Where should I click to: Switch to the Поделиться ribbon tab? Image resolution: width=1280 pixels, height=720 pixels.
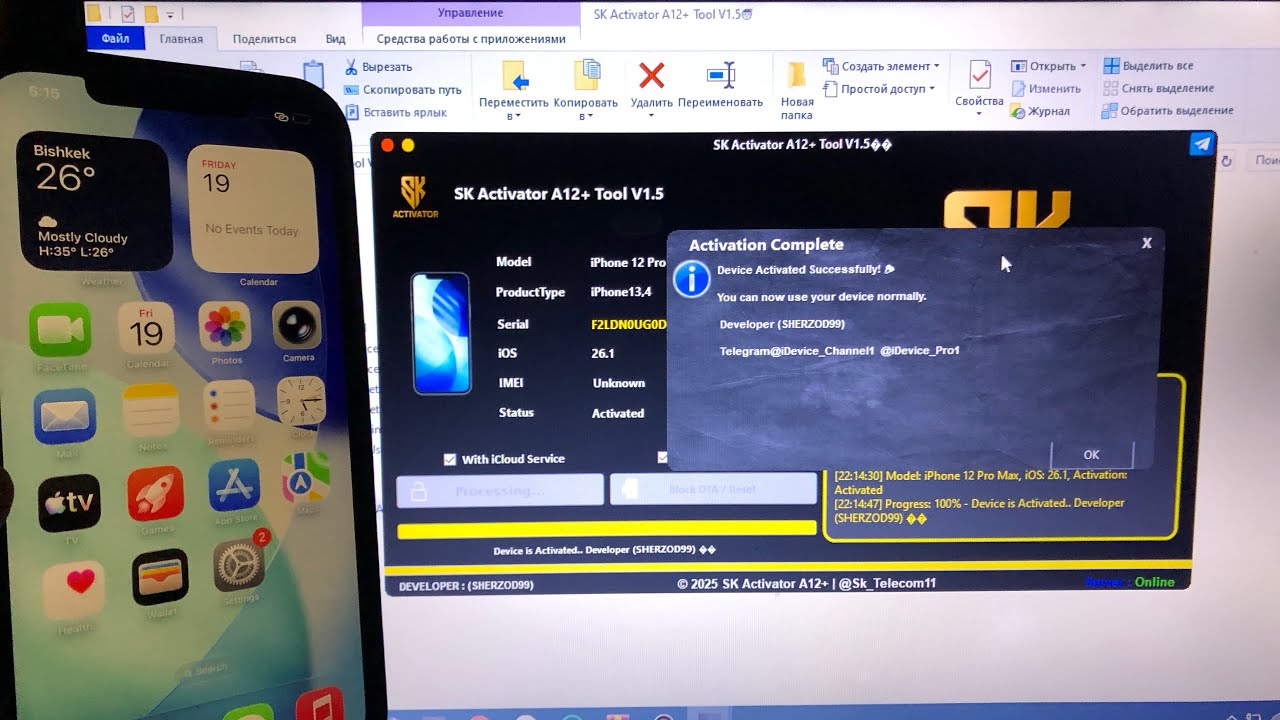264,39
